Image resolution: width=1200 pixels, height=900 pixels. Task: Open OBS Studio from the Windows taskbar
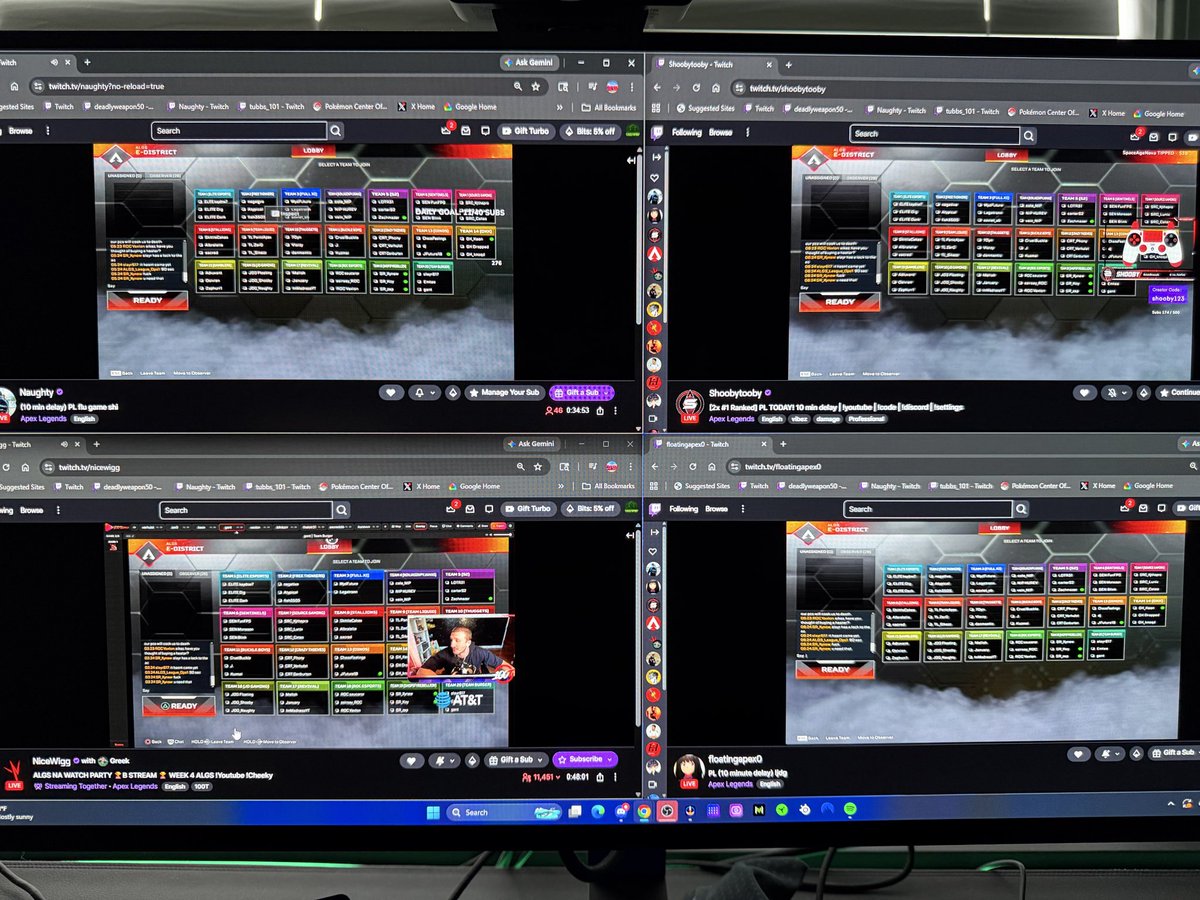tap(665, 810)
